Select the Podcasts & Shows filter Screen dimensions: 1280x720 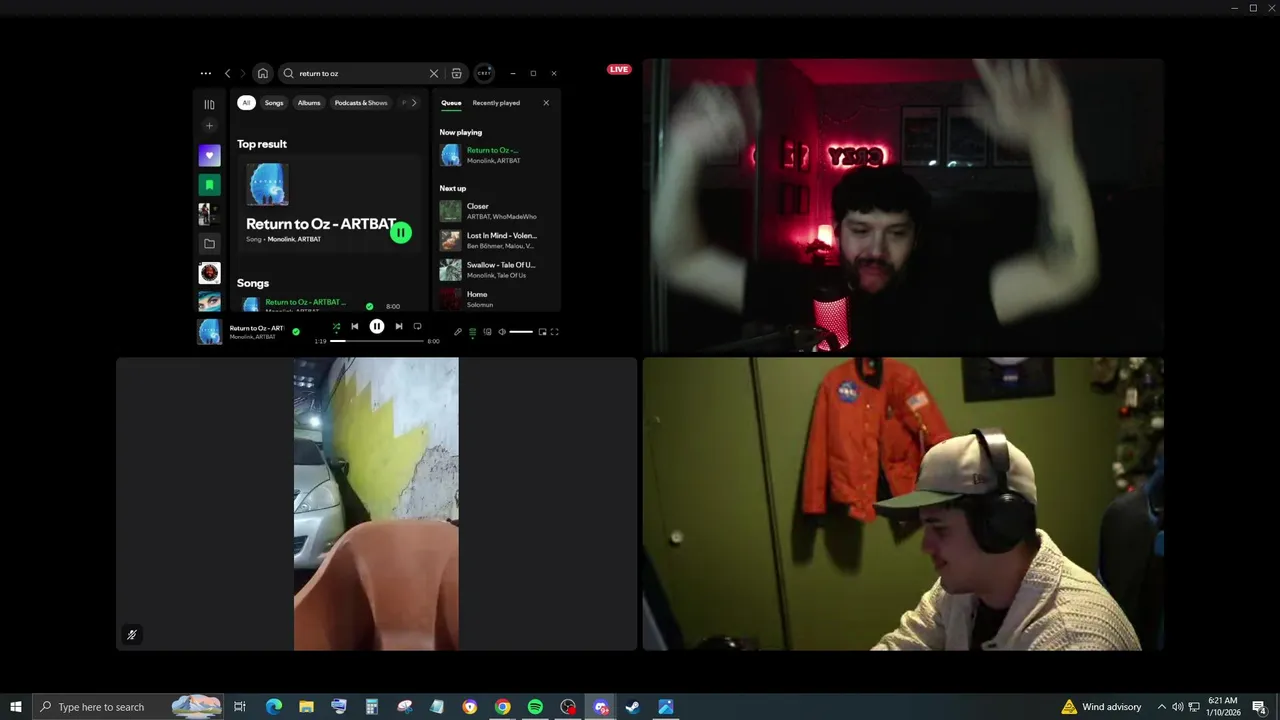pyautogui.click(x=361, y=103)
